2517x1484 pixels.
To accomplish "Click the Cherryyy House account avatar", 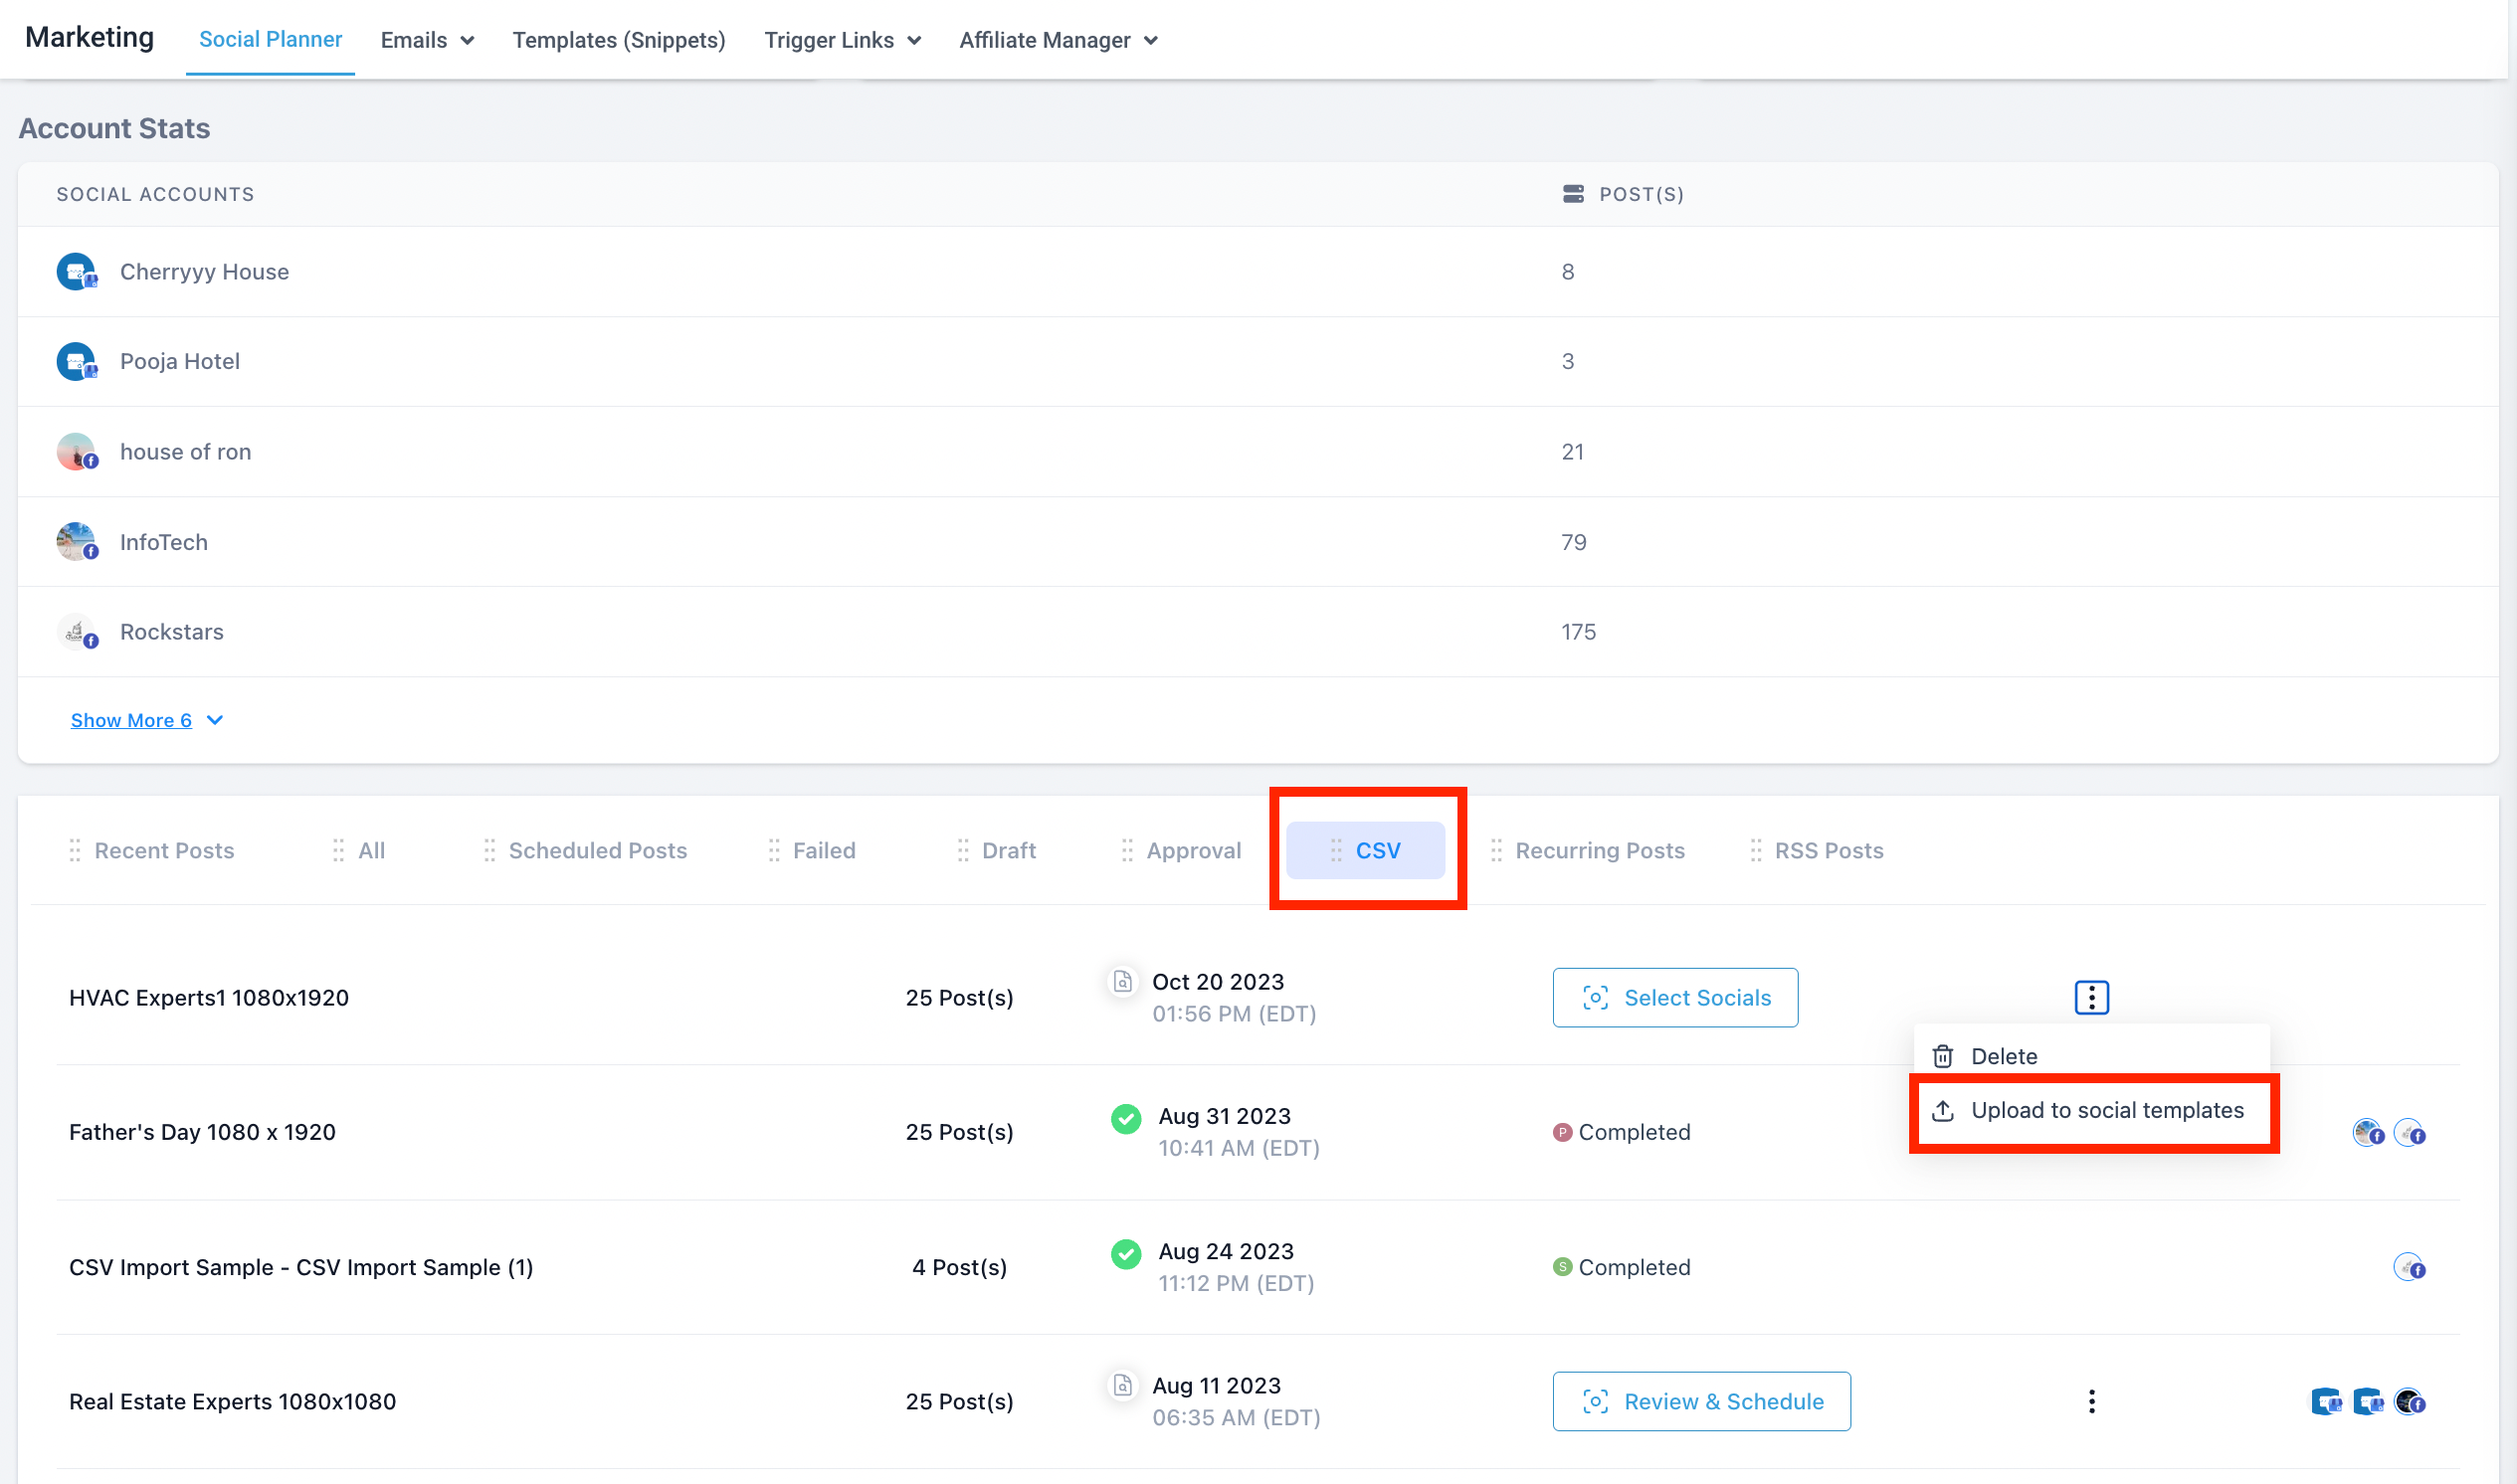I will (x=77, y=272).
